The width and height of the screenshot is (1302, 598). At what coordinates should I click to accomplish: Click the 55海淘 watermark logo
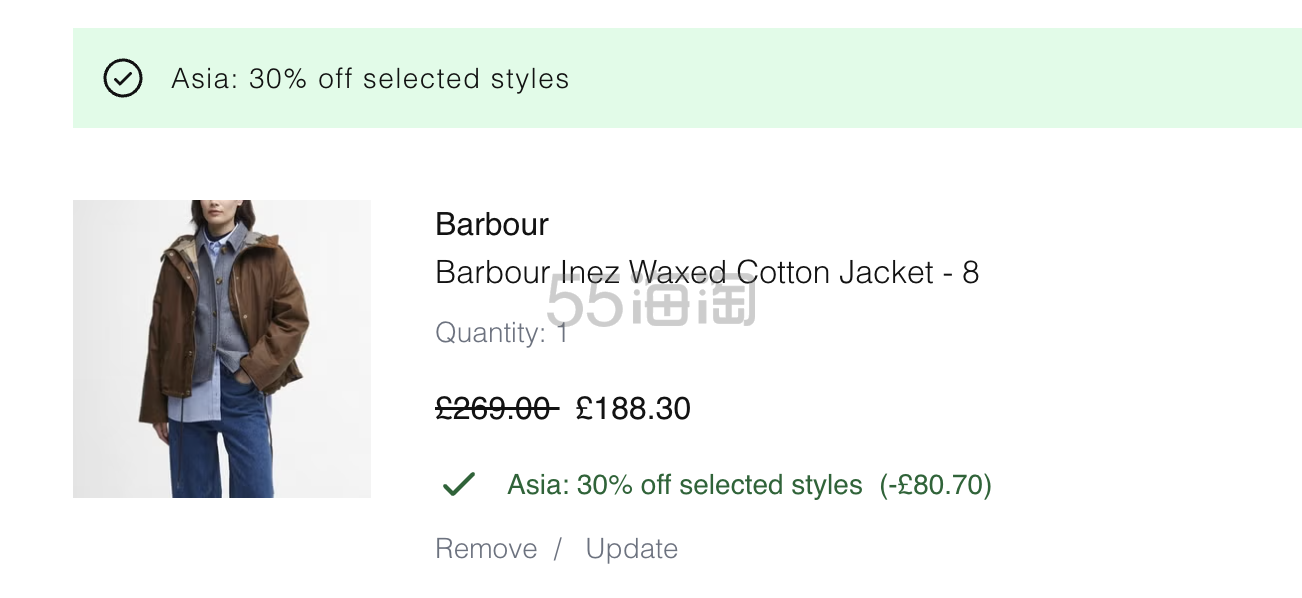coord(651,300)
